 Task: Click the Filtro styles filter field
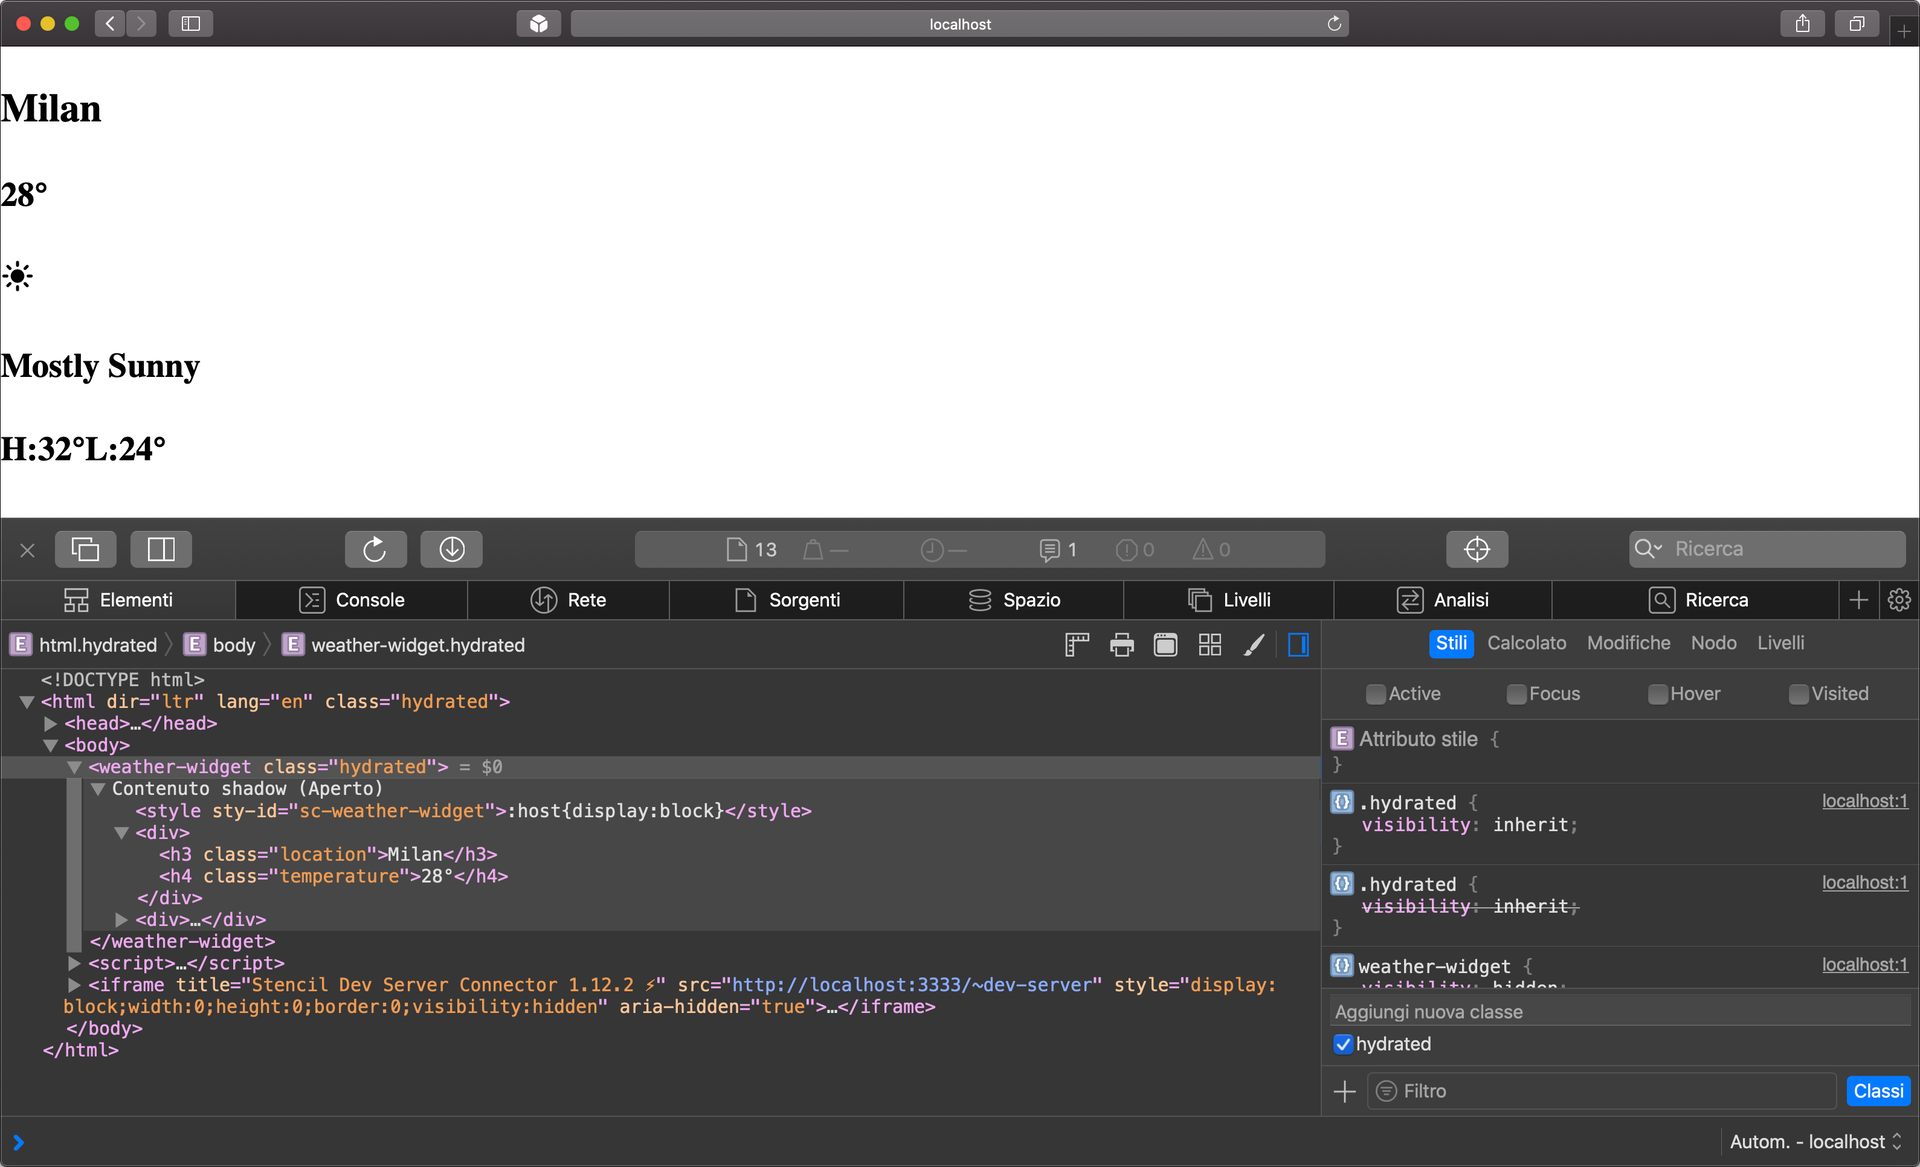1602,1091
